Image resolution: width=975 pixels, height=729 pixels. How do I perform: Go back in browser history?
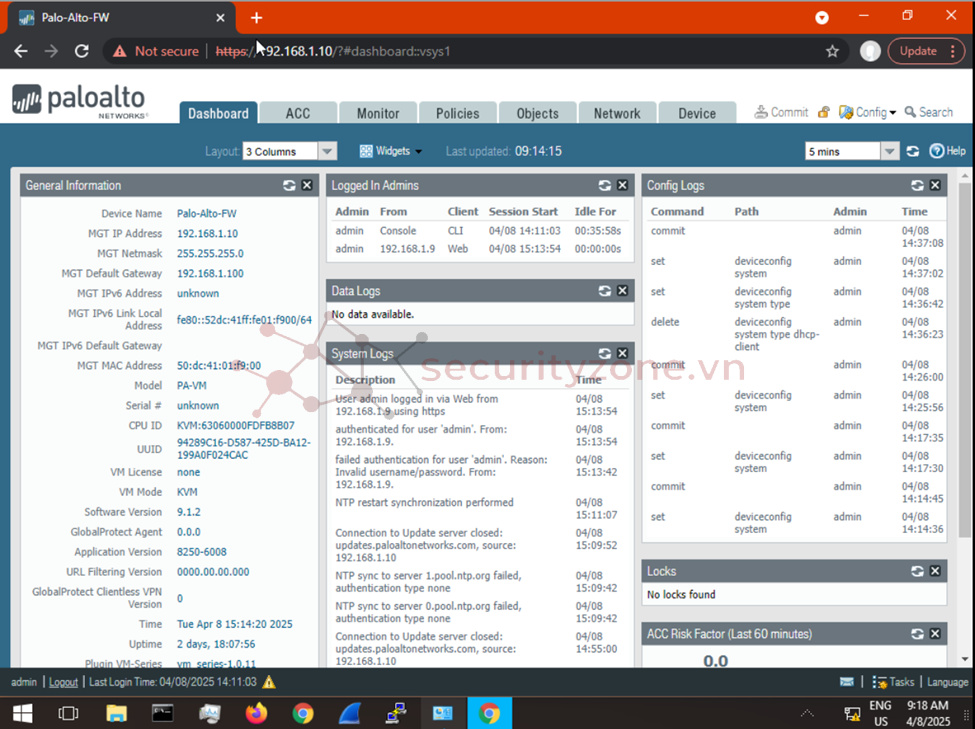pos(21,51)
